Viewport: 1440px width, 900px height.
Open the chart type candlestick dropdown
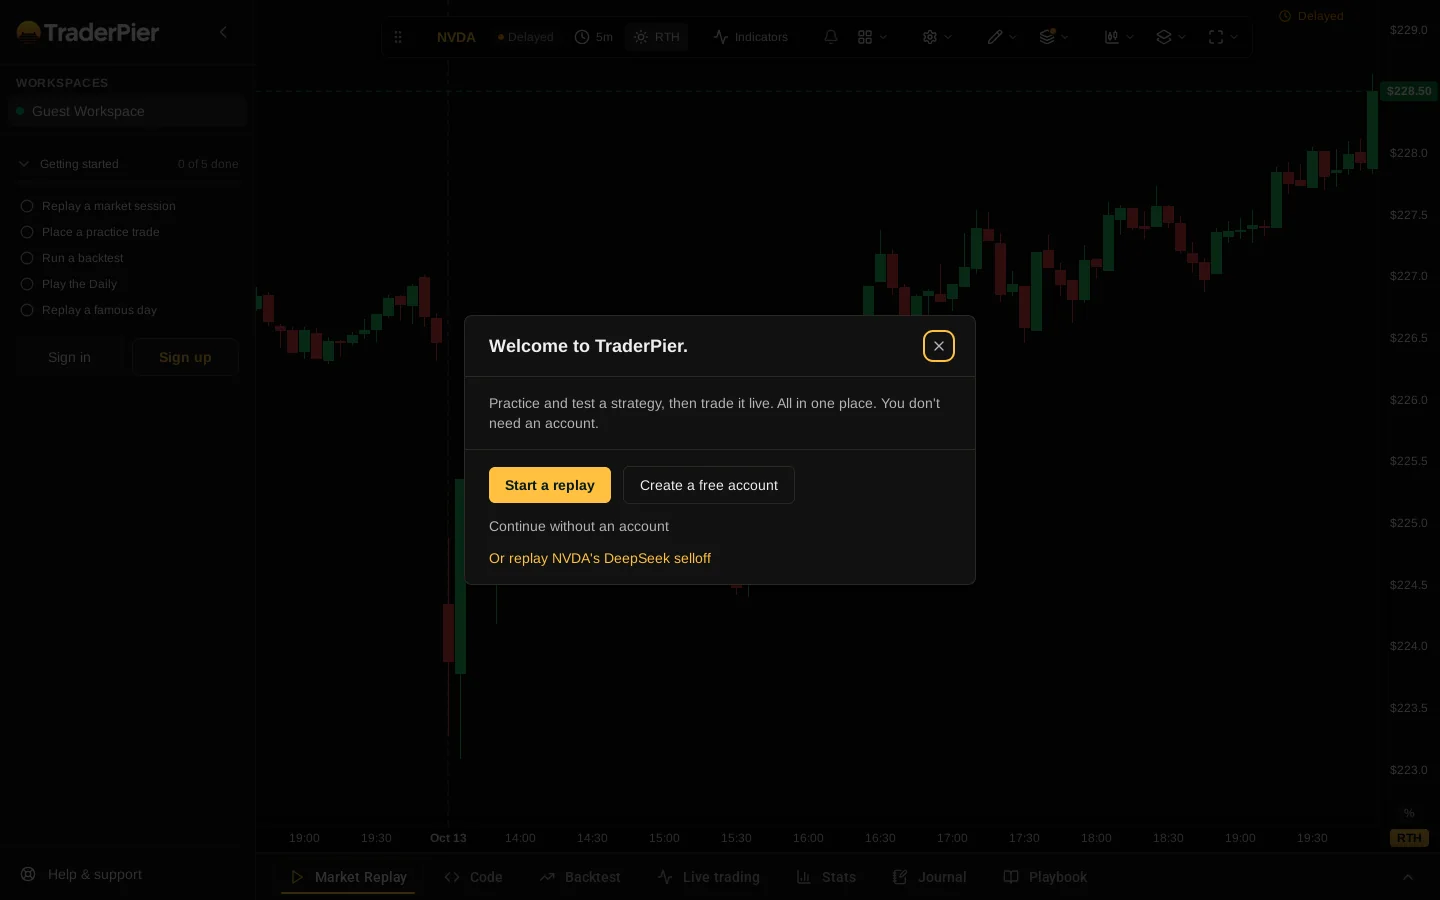pos(1119,37)
